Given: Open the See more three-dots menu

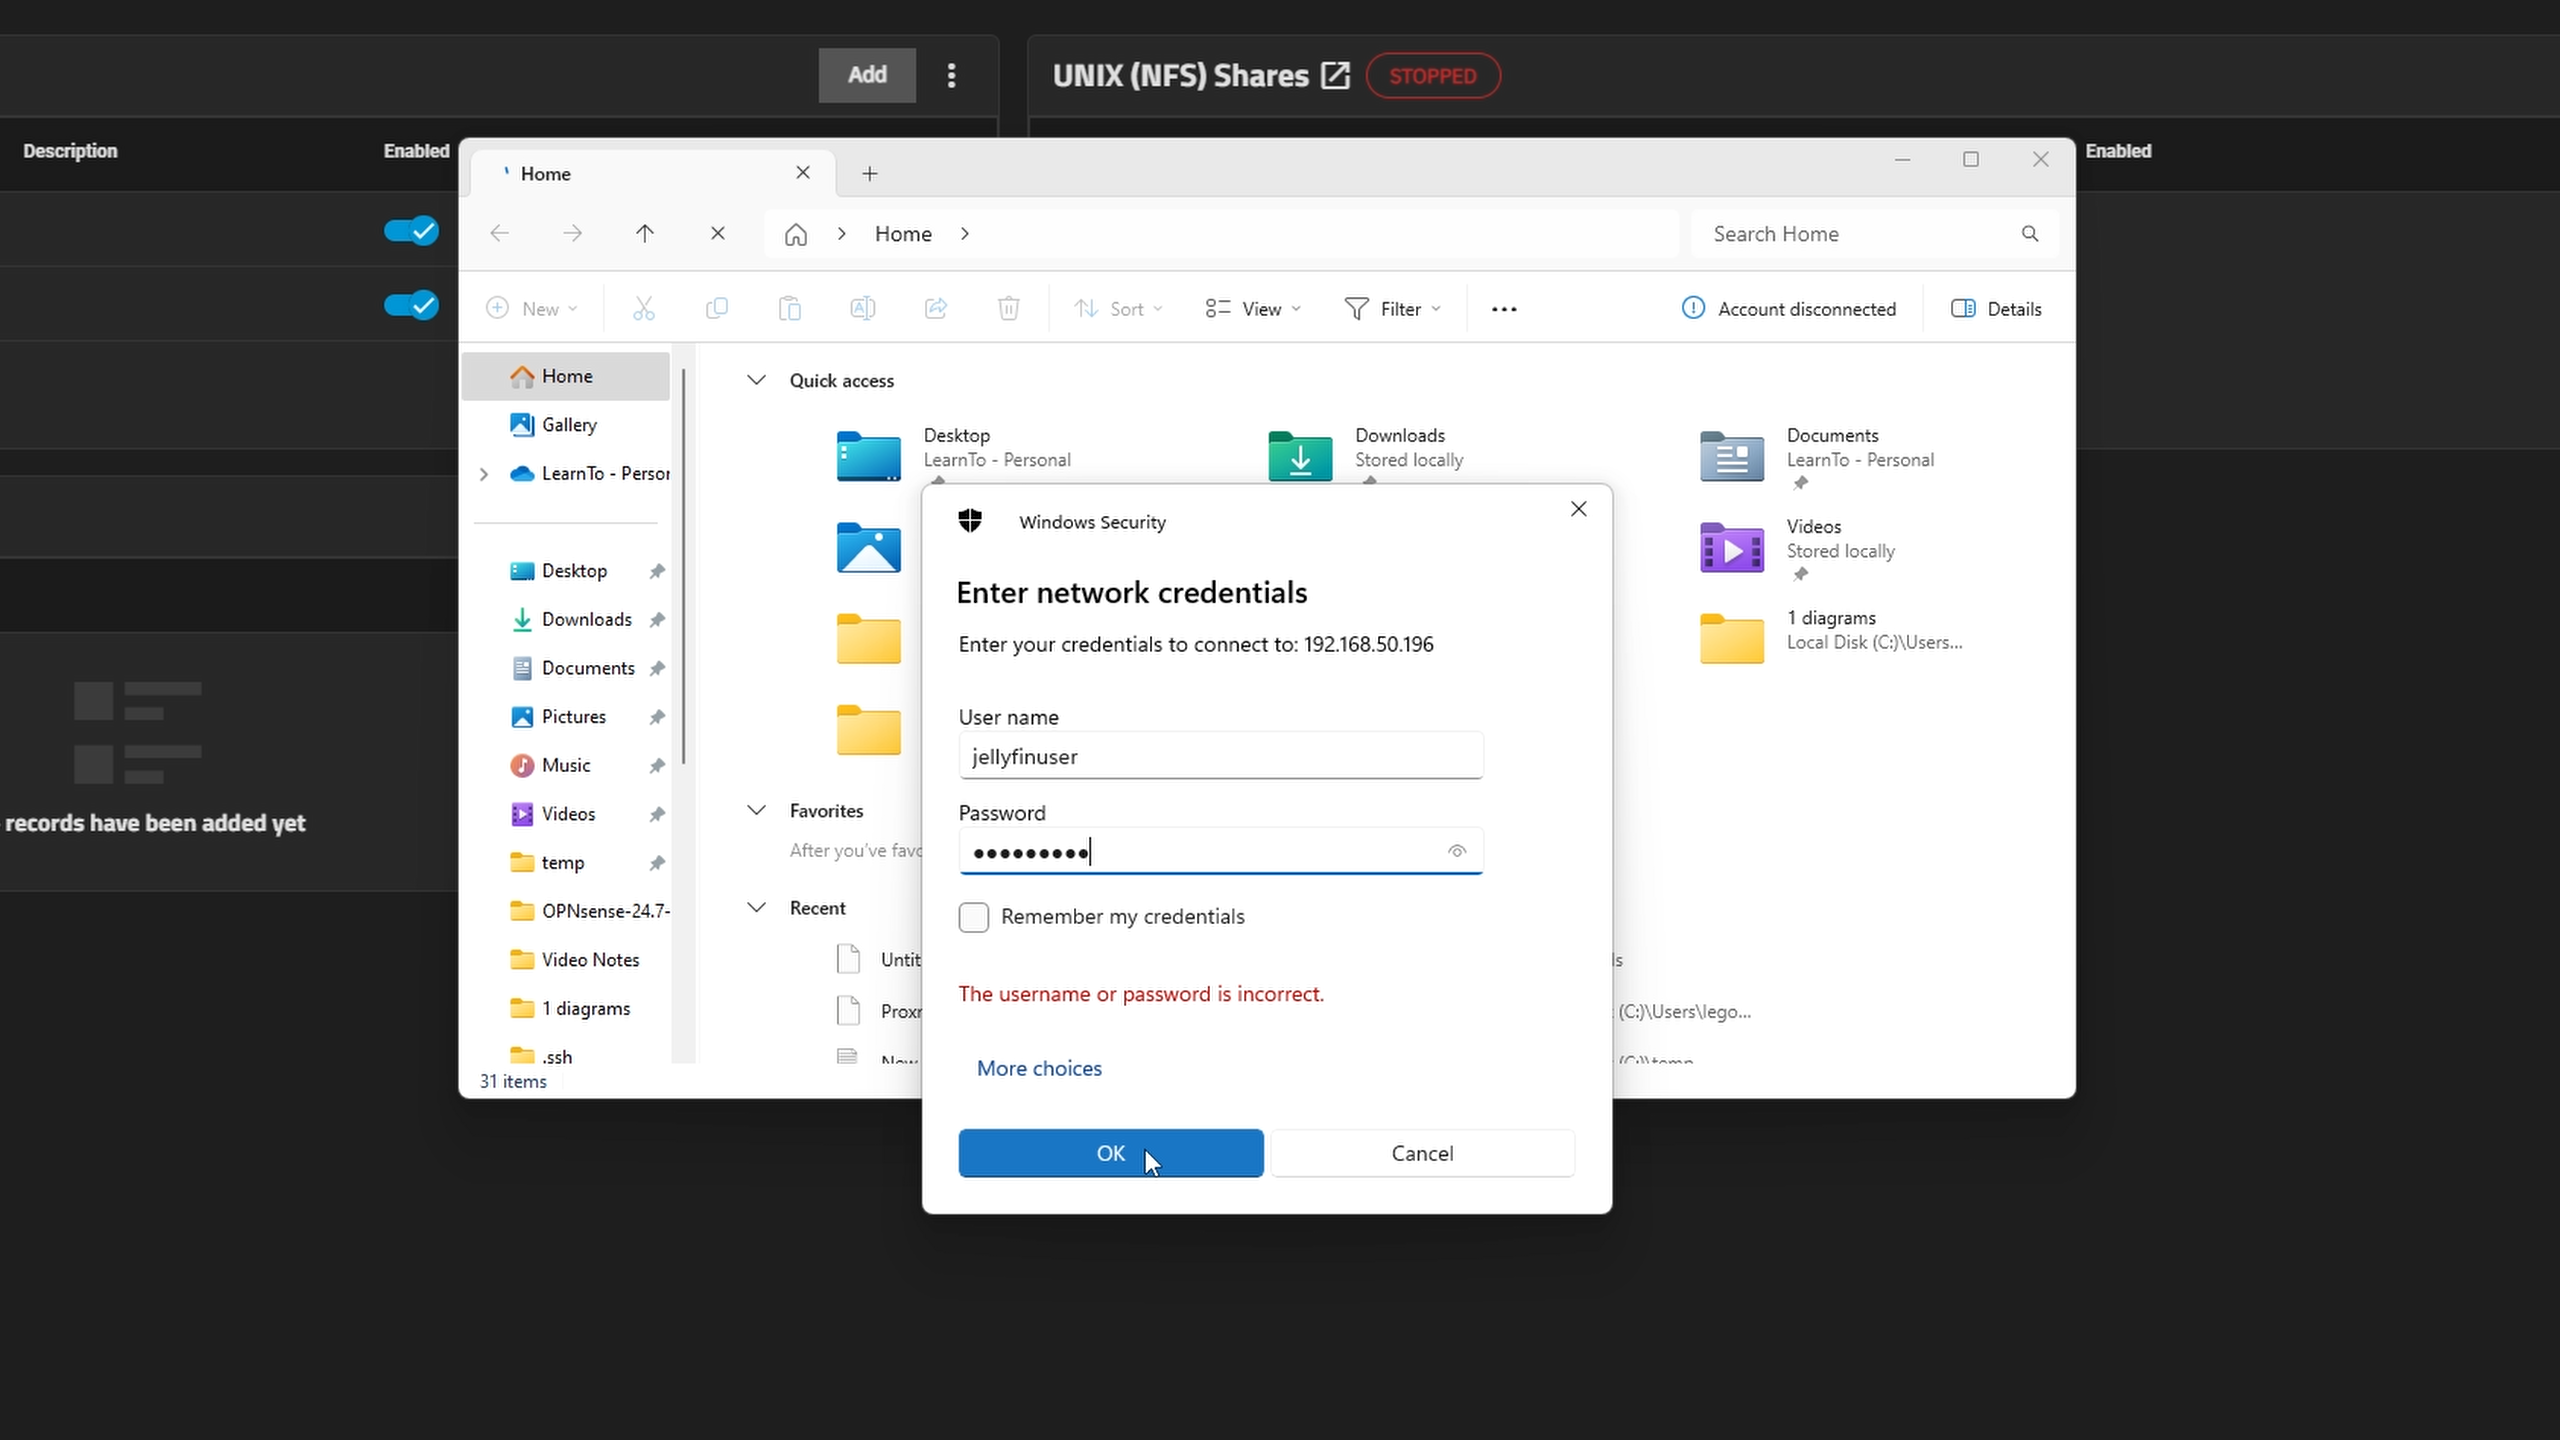Looking at the screenshot, I should (x=1504, y=309).
